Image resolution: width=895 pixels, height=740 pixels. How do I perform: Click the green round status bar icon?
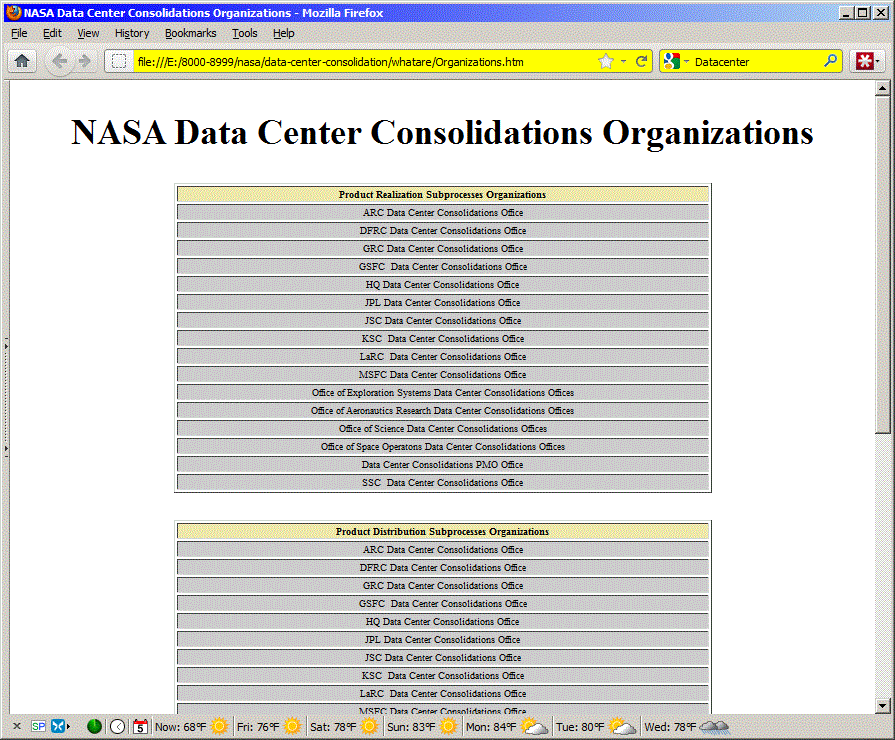click(x=94, y=726)
